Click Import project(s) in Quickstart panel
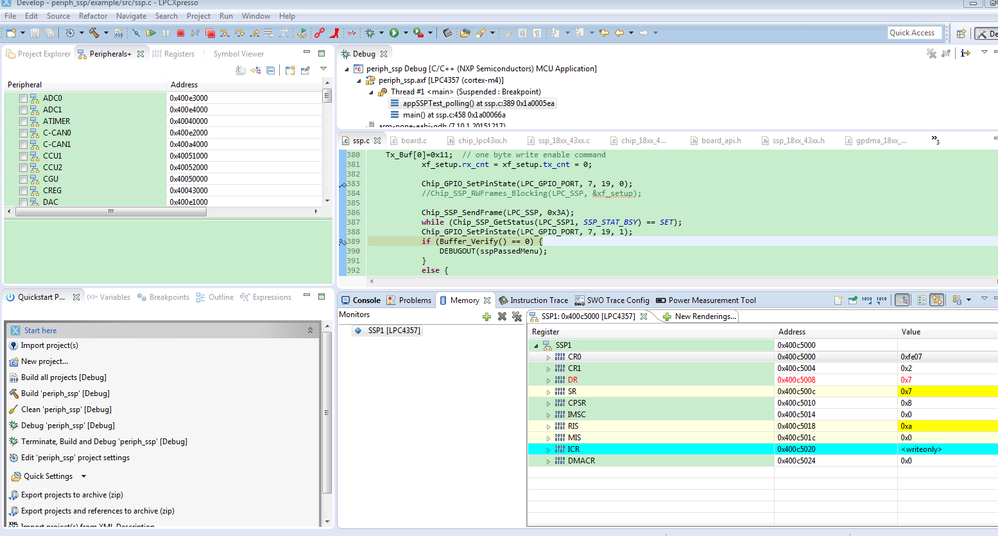This screenshot has width=998, height=536. coord(49,345)
